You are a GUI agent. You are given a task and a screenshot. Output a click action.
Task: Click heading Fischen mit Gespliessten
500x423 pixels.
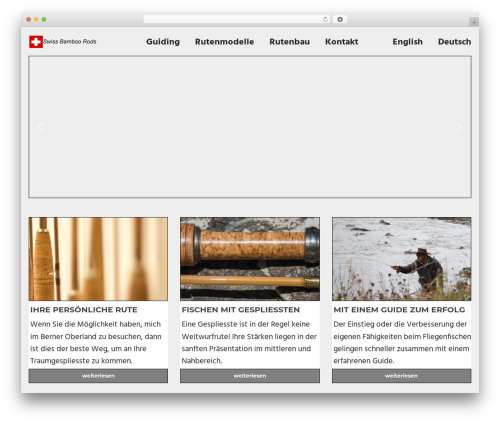(241, 310)
